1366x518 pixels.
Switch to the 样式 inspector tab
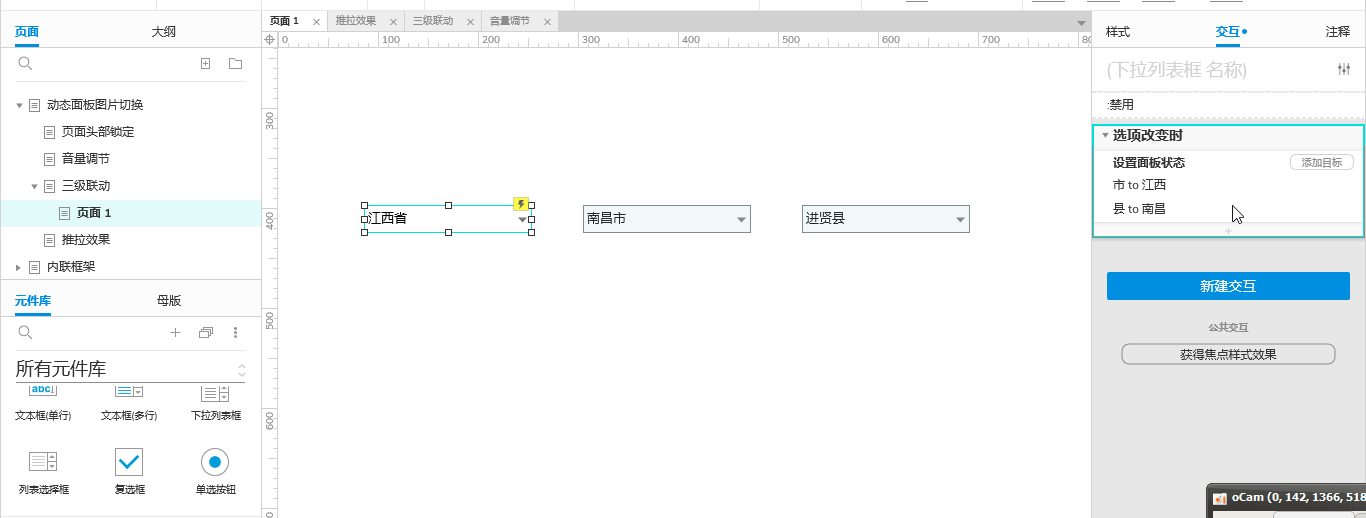pyautogui.click(x=1118, y=32)
